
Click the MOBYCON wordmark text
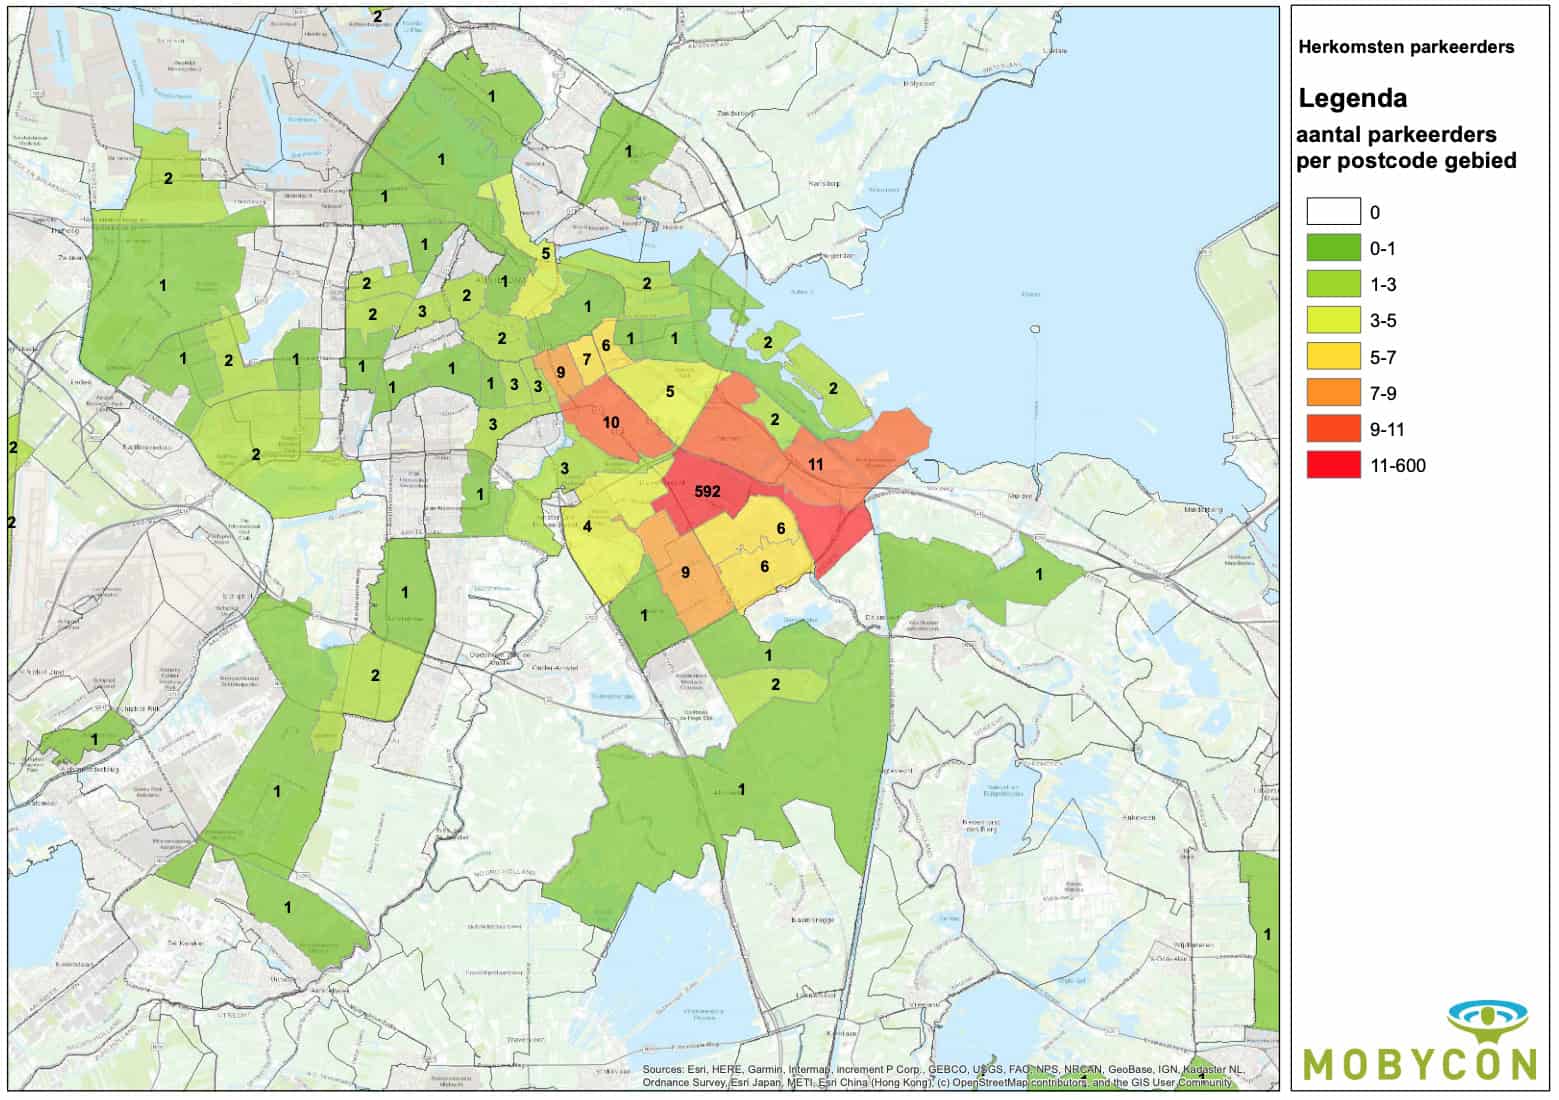pos(1419,1064)
